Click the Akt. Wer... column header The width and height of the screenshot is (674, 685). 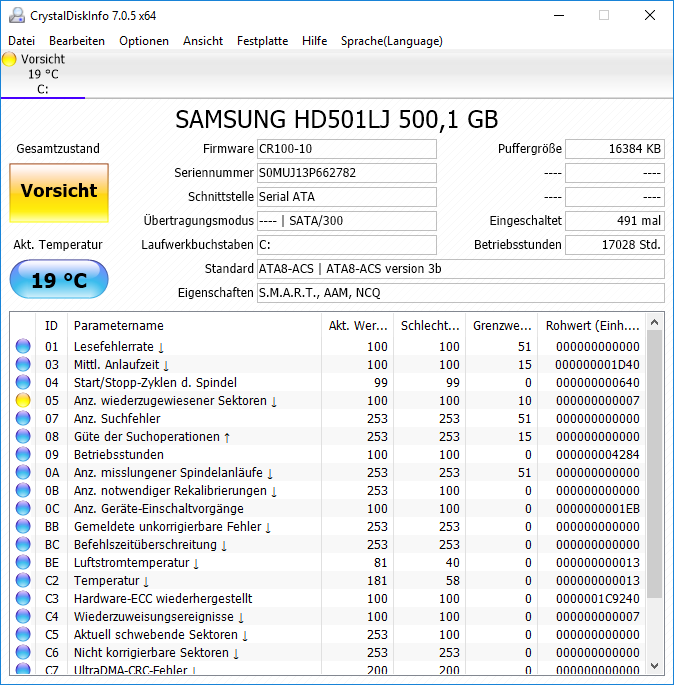pyautogui.click(x=357, y=325)
